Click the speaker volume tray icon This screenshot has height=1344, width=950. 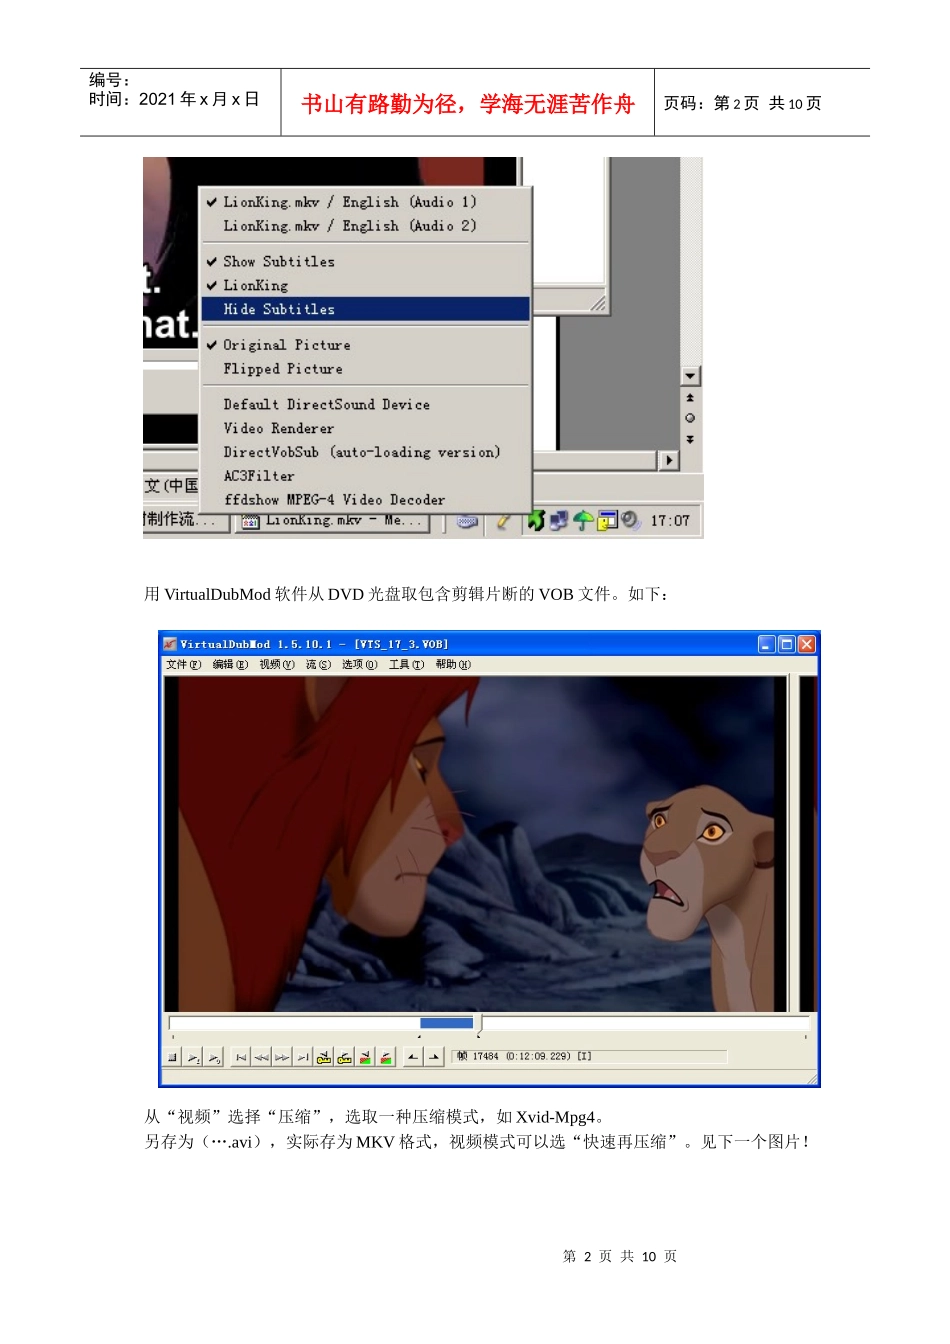[630, 521]
